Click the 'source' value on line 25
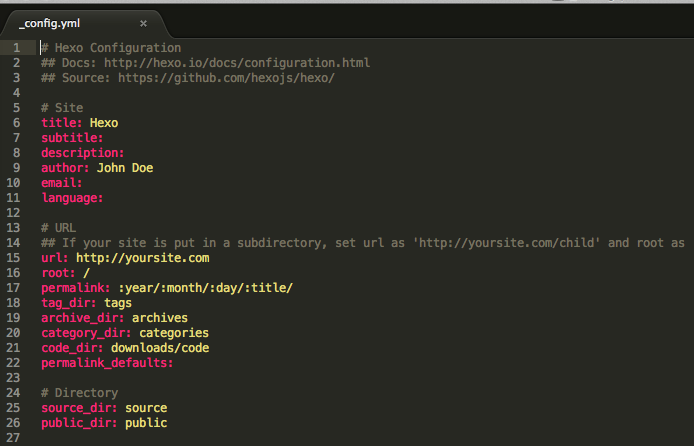Screen dimensions: 694x446 [x=146, y=408]
